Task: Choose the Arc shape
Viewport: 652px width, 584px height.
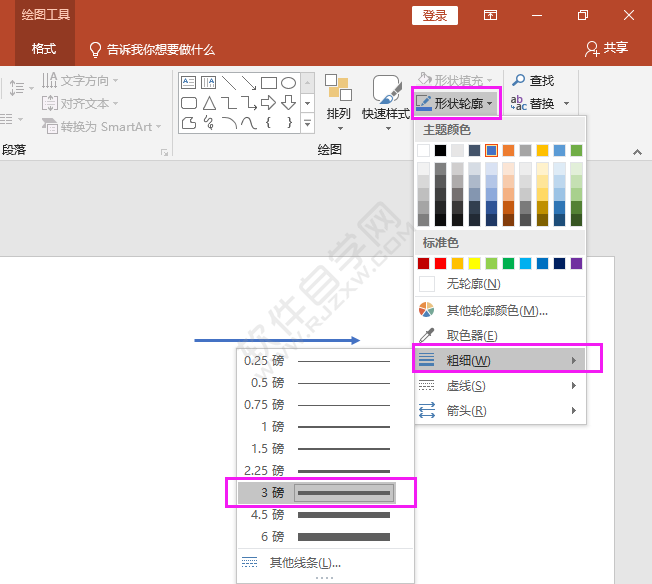Action: click(x=229, y=123)
